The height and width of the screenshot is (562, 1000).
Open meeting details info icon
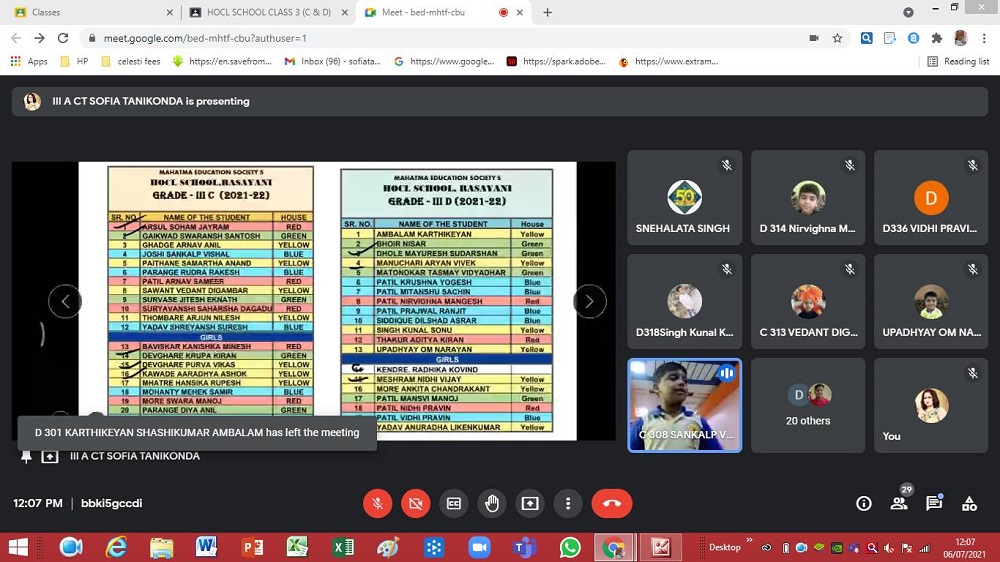coord(864,504)
